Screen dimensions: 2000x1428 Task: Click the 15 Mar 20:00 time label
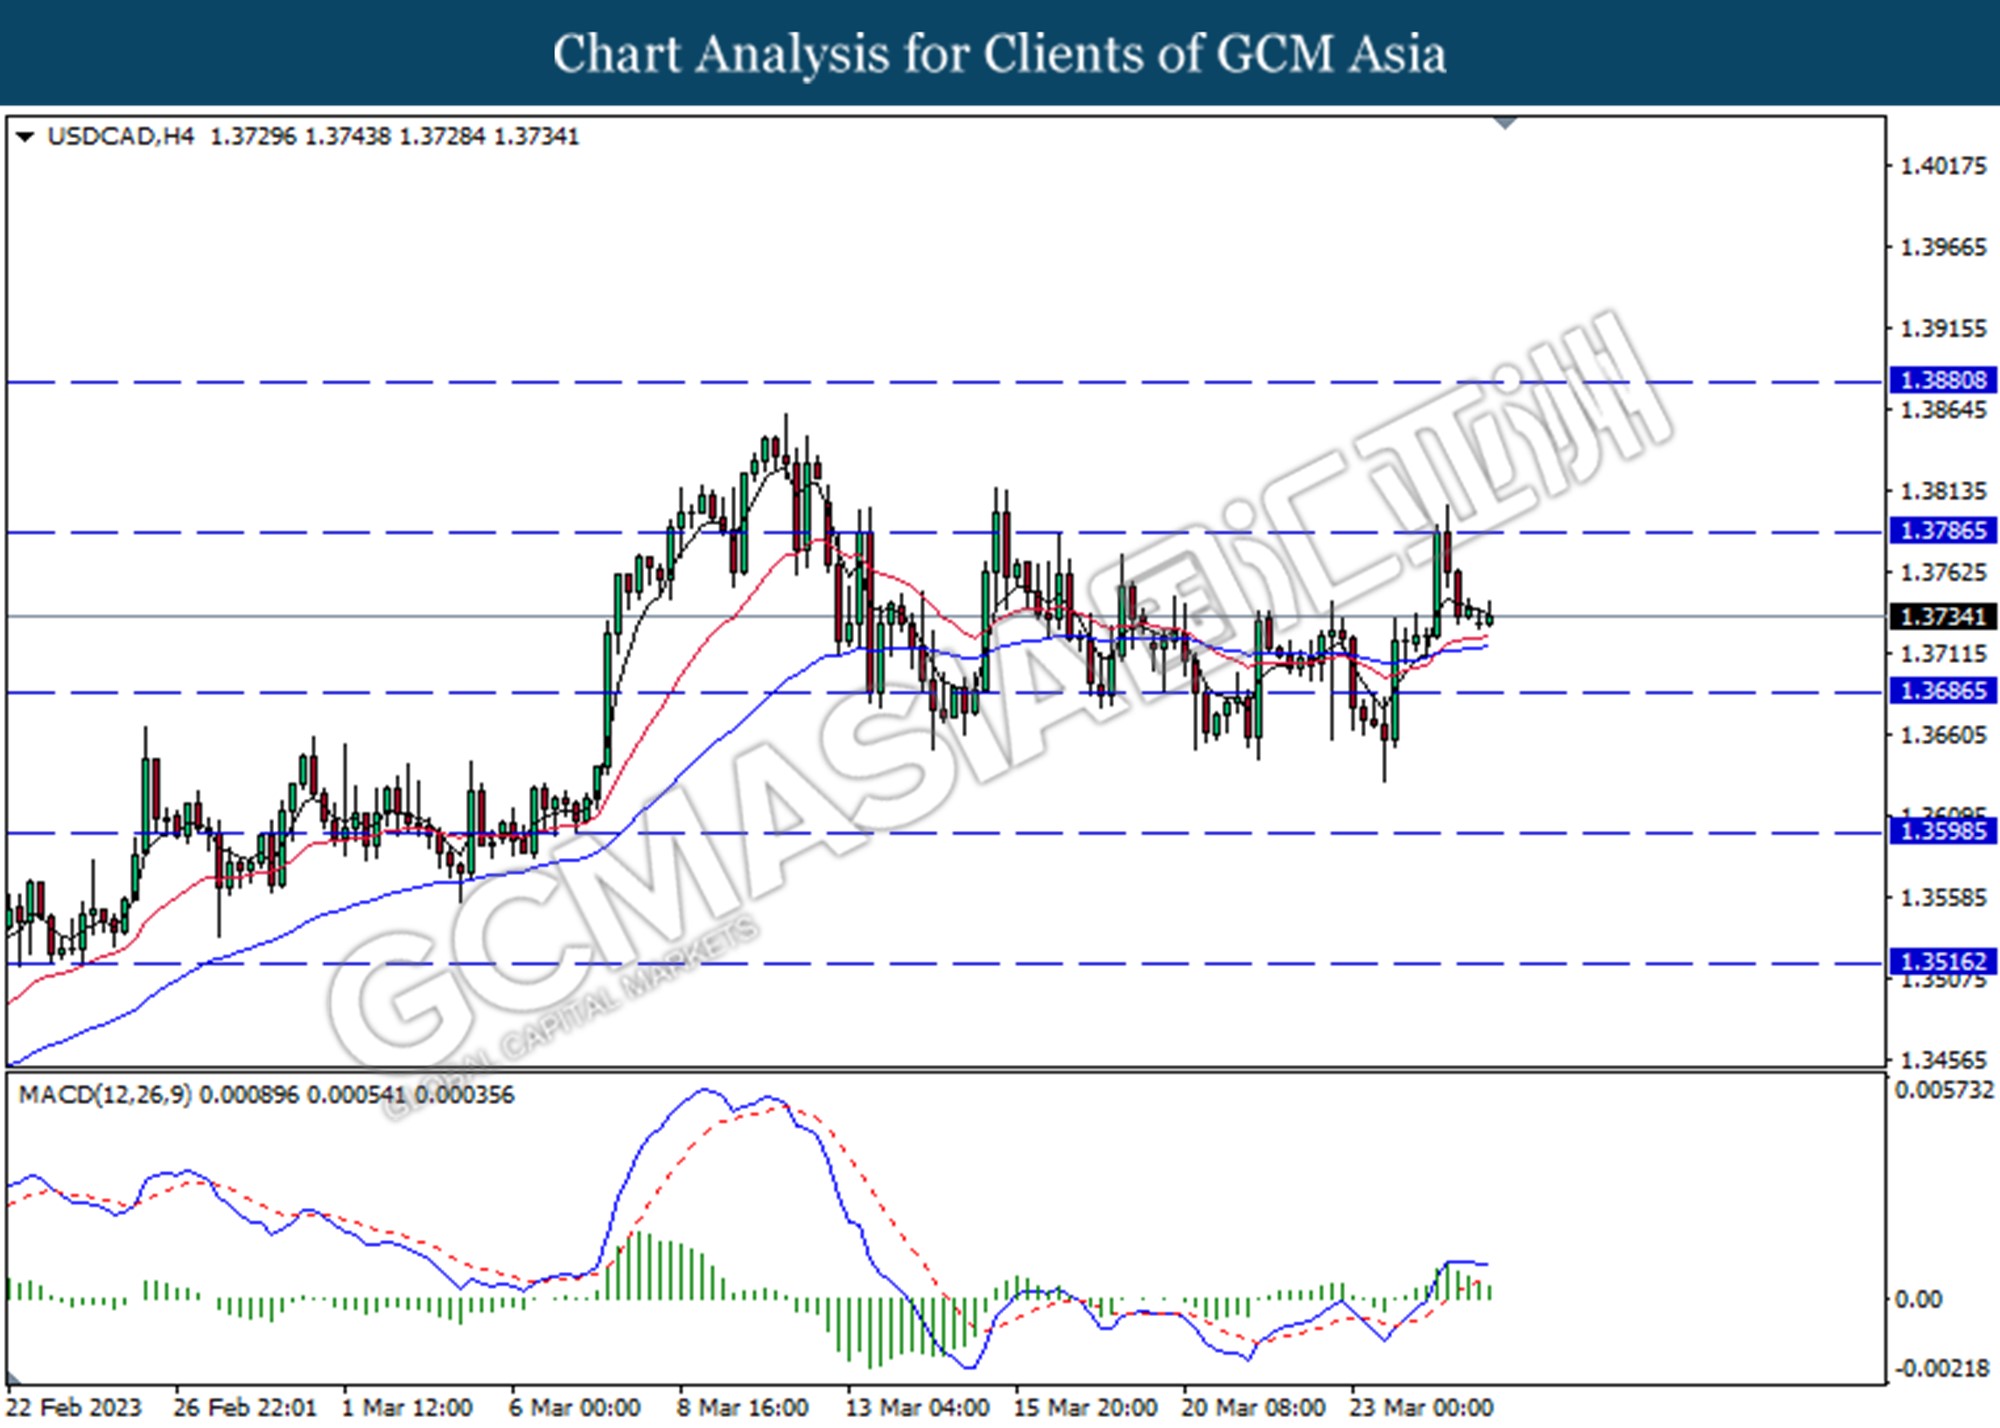click(1086, 1407)
